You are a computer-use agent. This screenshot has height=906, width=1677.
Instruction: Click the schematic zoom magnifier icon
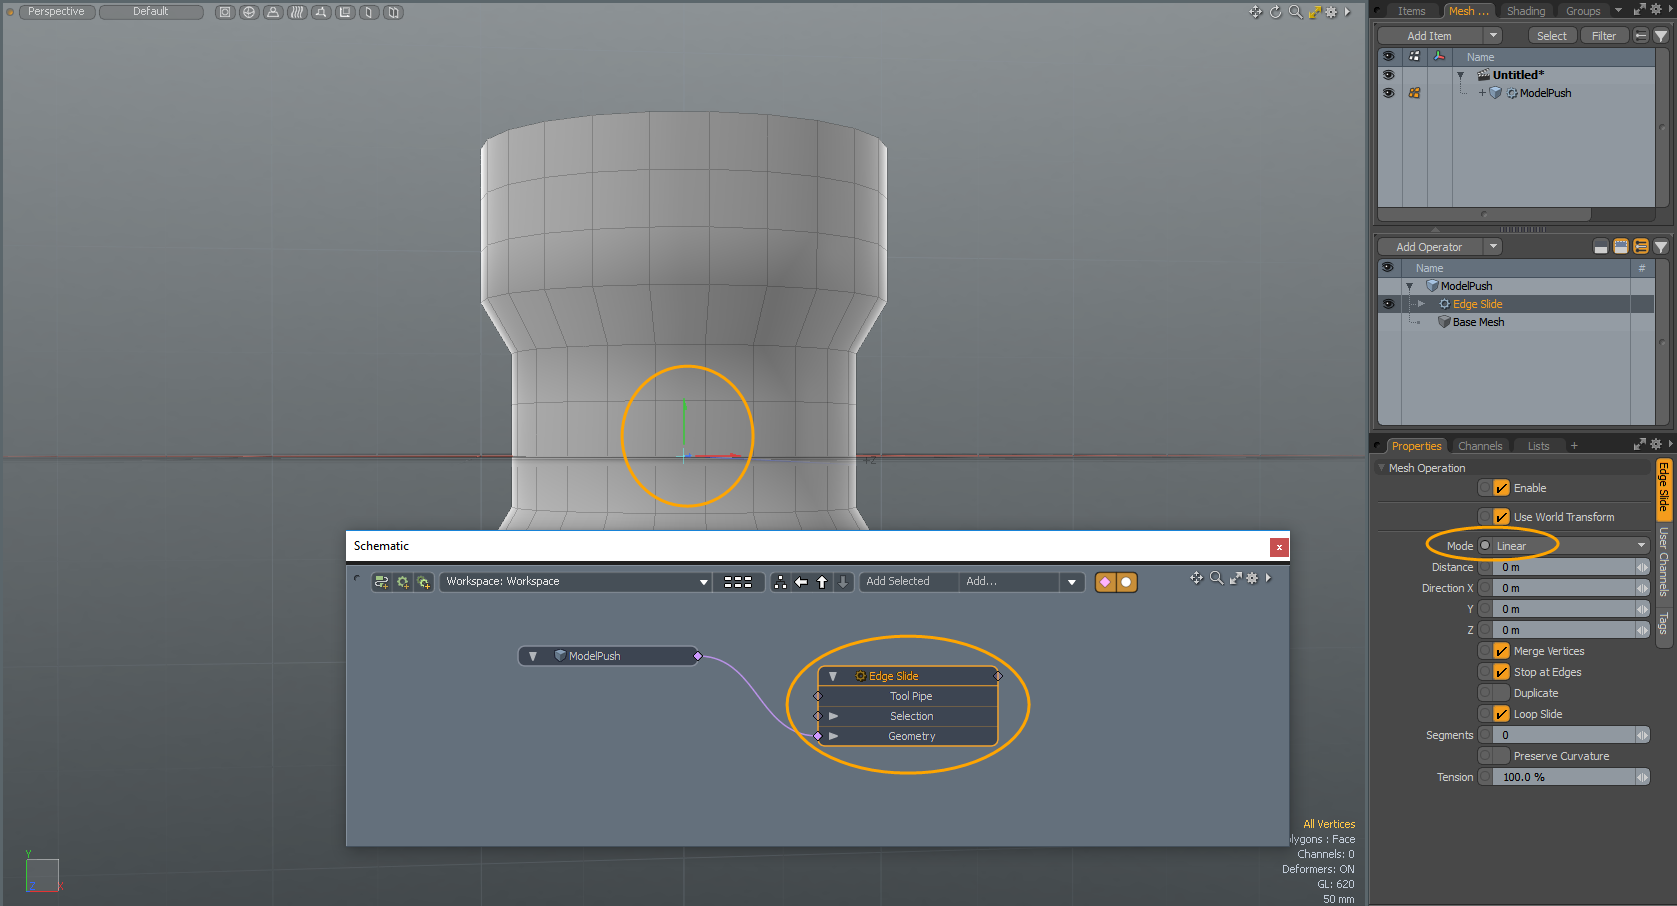click(1216, 578)
